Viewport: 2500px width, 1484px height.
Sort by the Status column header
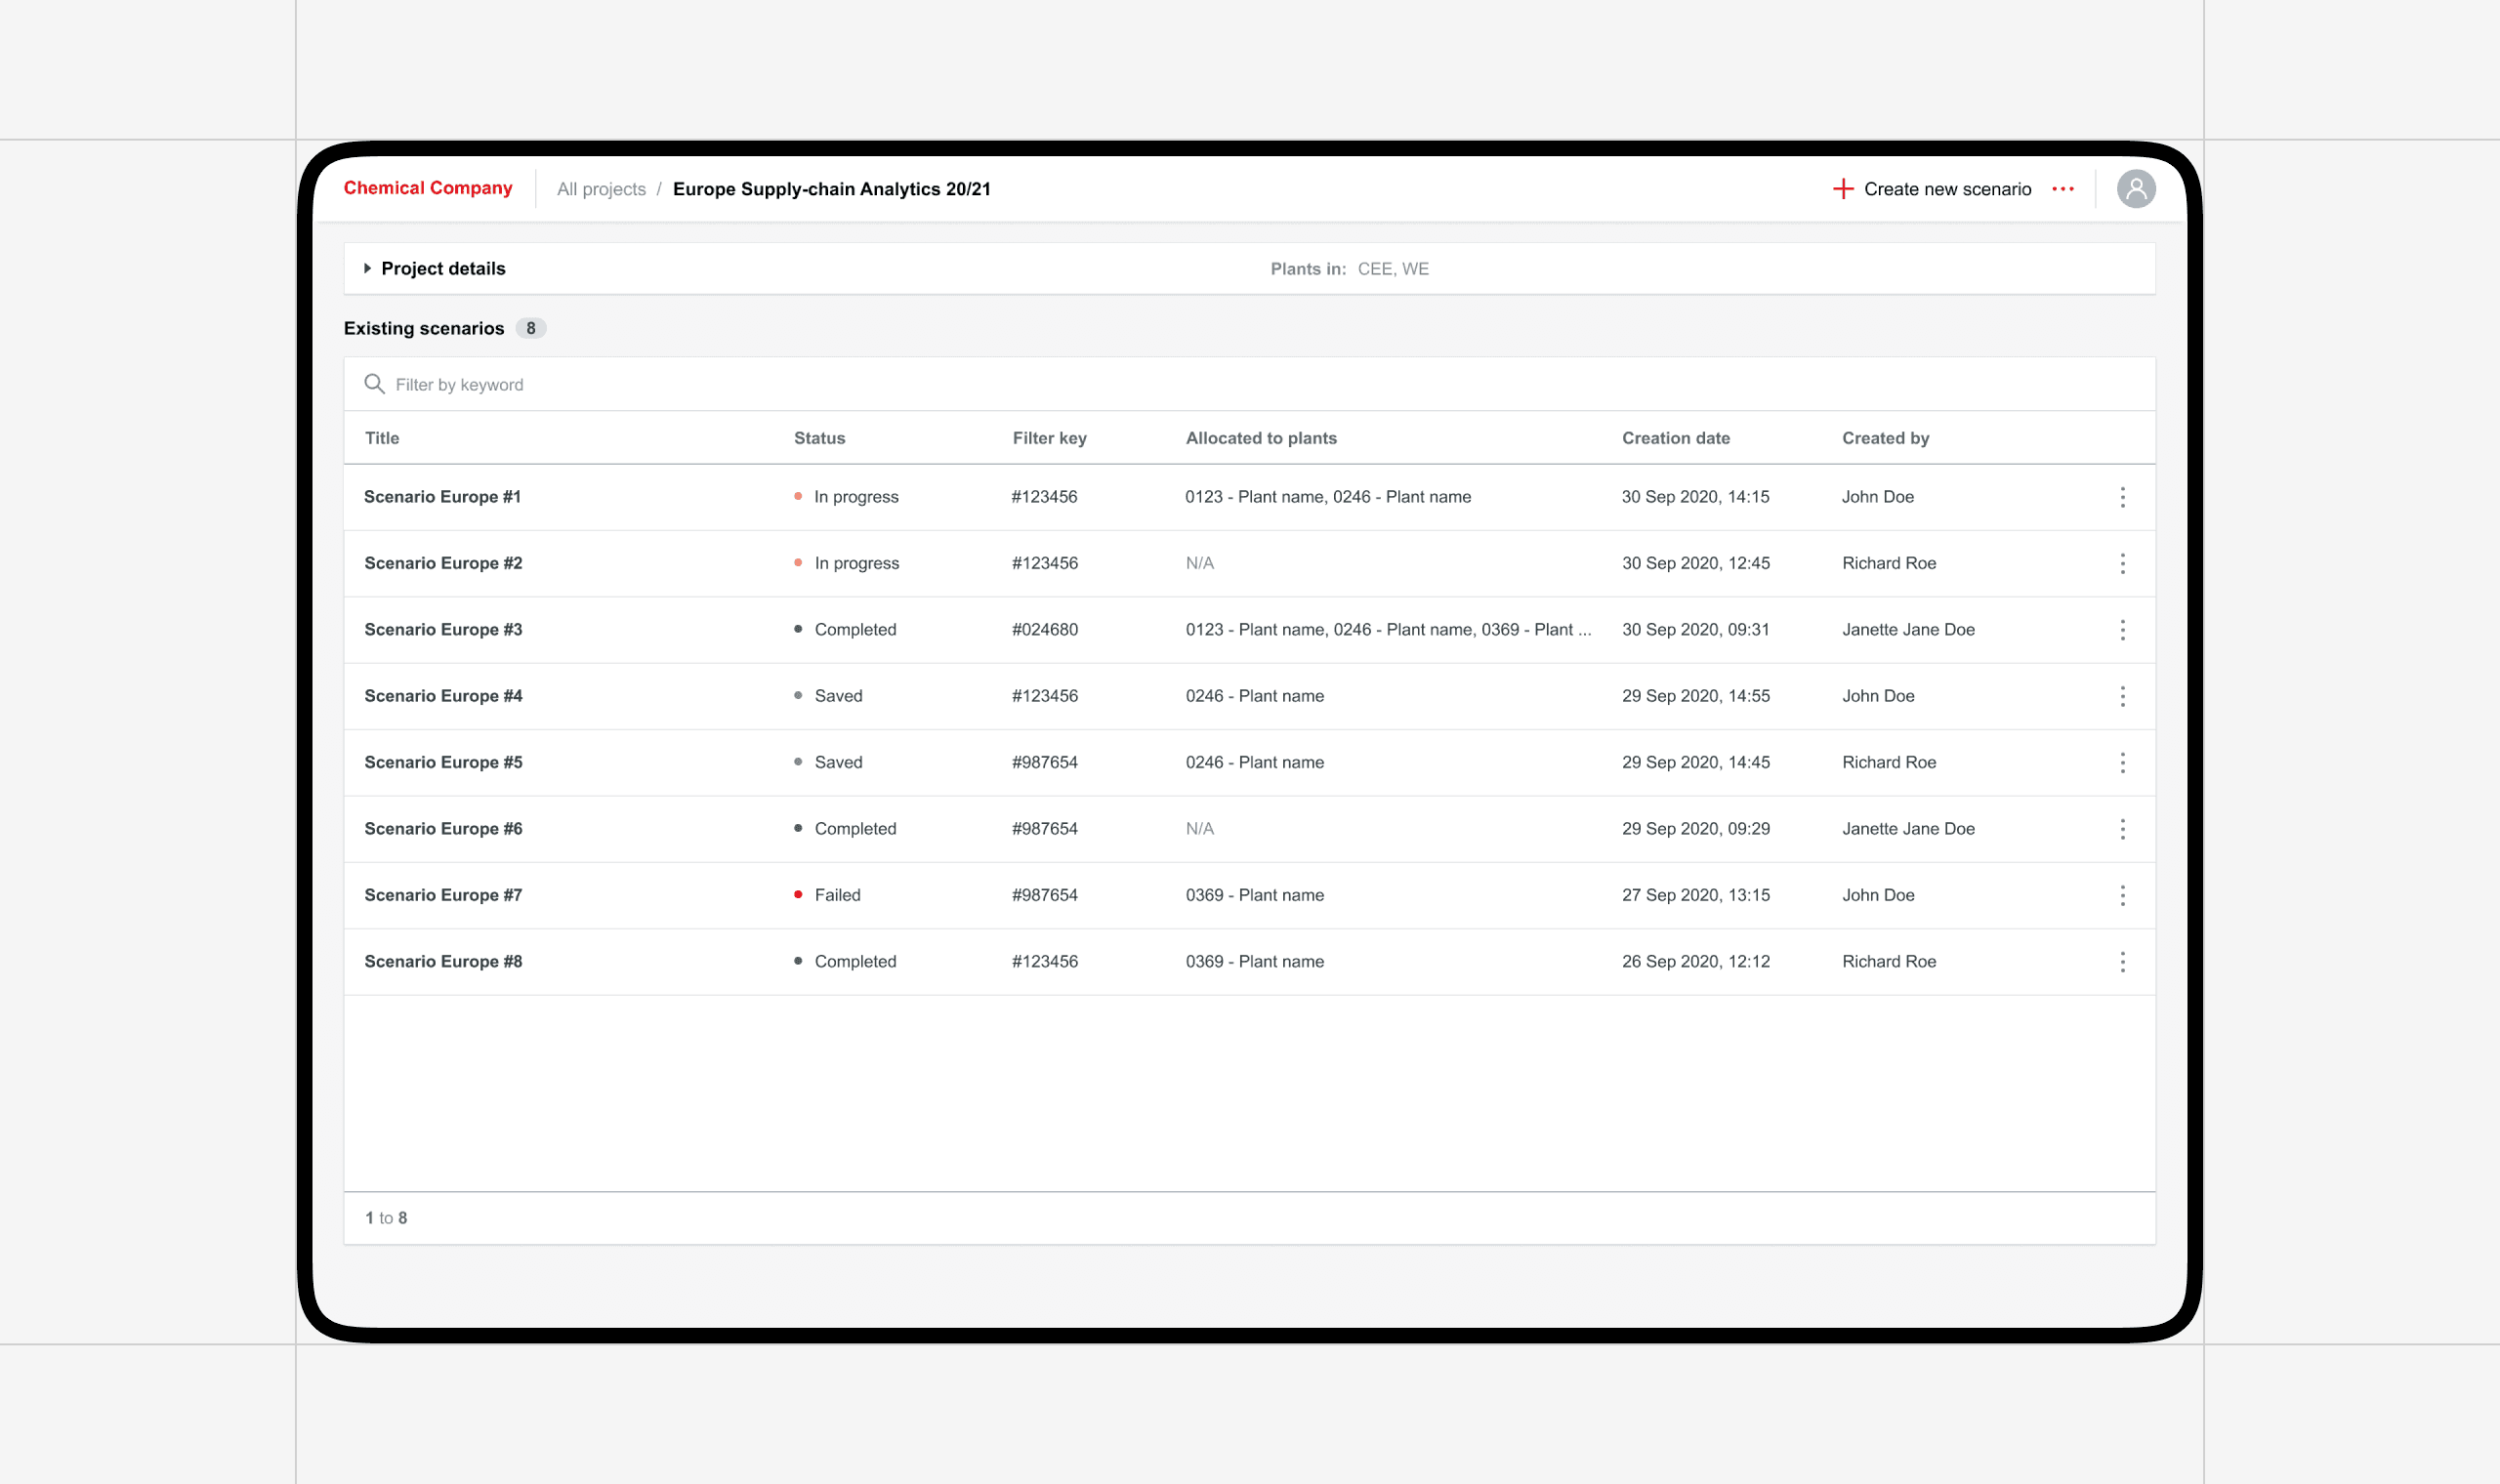coord(819,438)
